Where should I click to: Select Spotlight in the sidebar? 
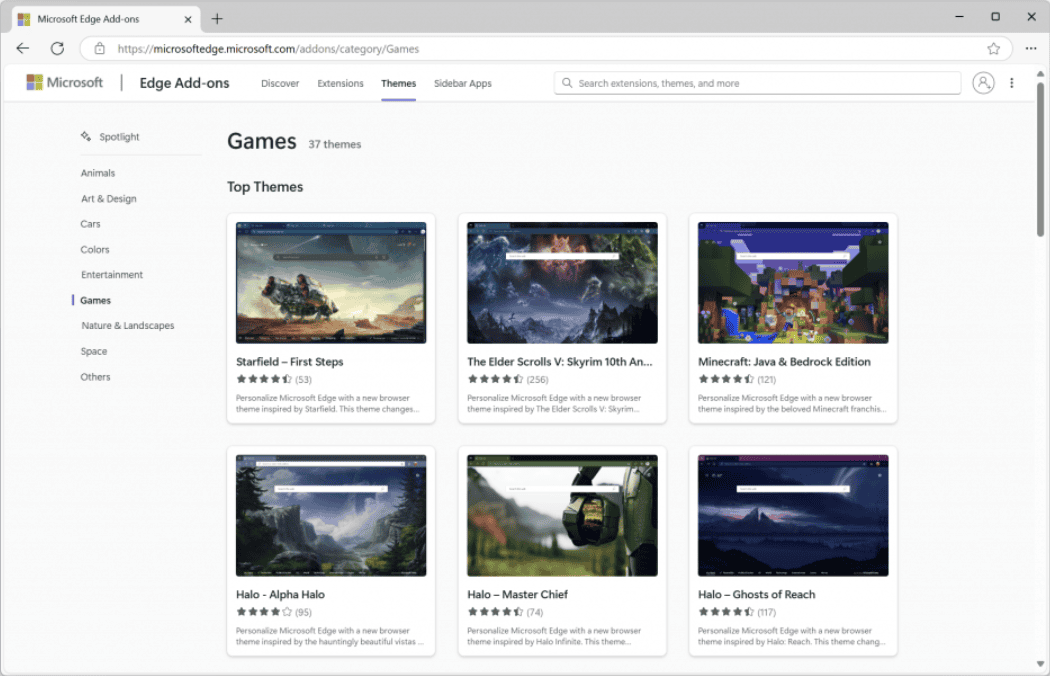[119, 137]
